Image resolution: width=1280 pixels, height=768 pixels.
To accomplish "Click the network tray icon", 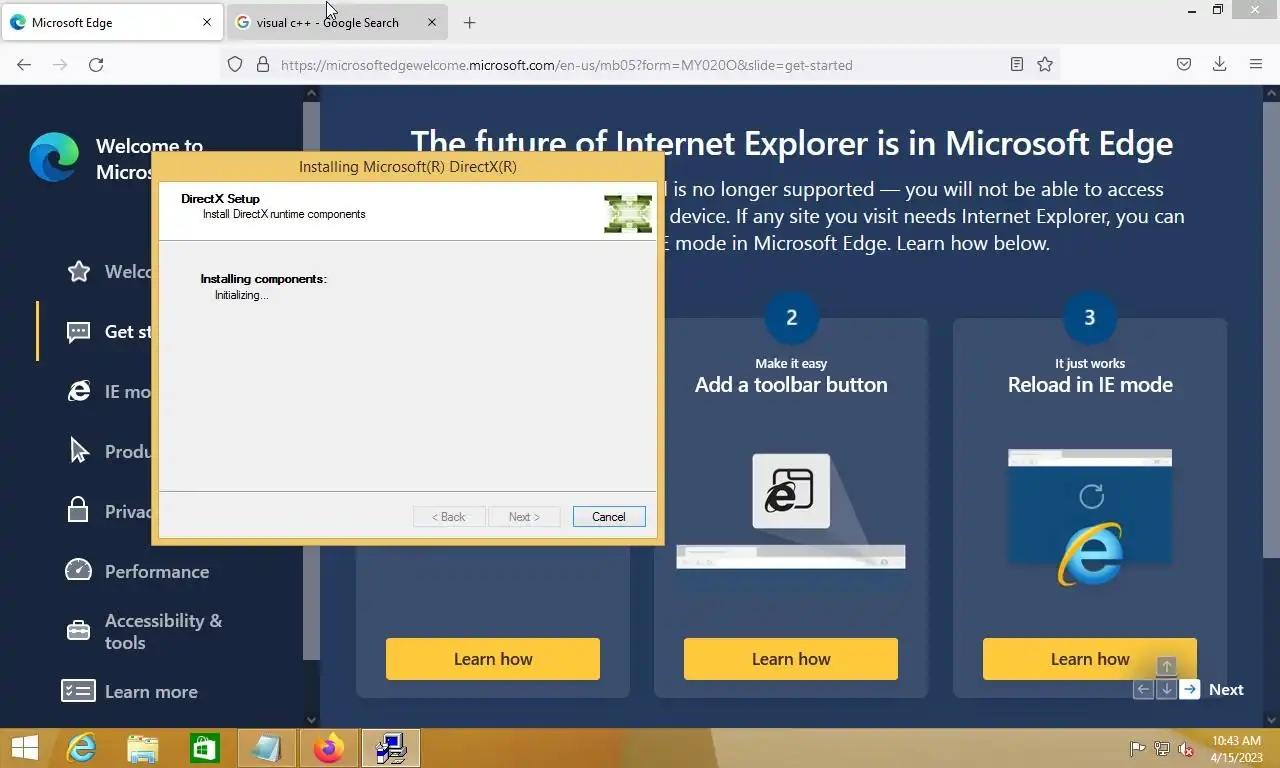I will coord(1162,748).
